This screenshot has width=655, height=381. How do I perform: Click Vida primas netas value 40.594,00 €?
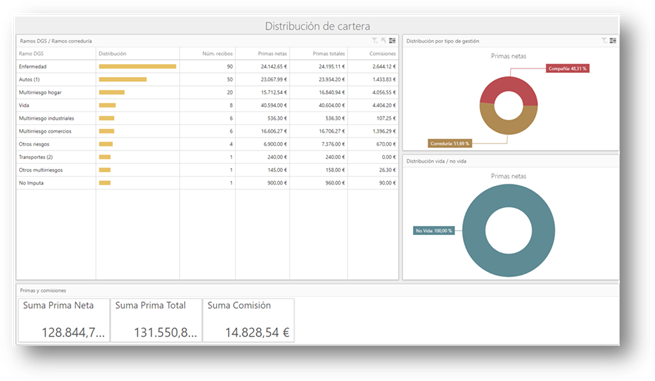[x=274, y=105]
